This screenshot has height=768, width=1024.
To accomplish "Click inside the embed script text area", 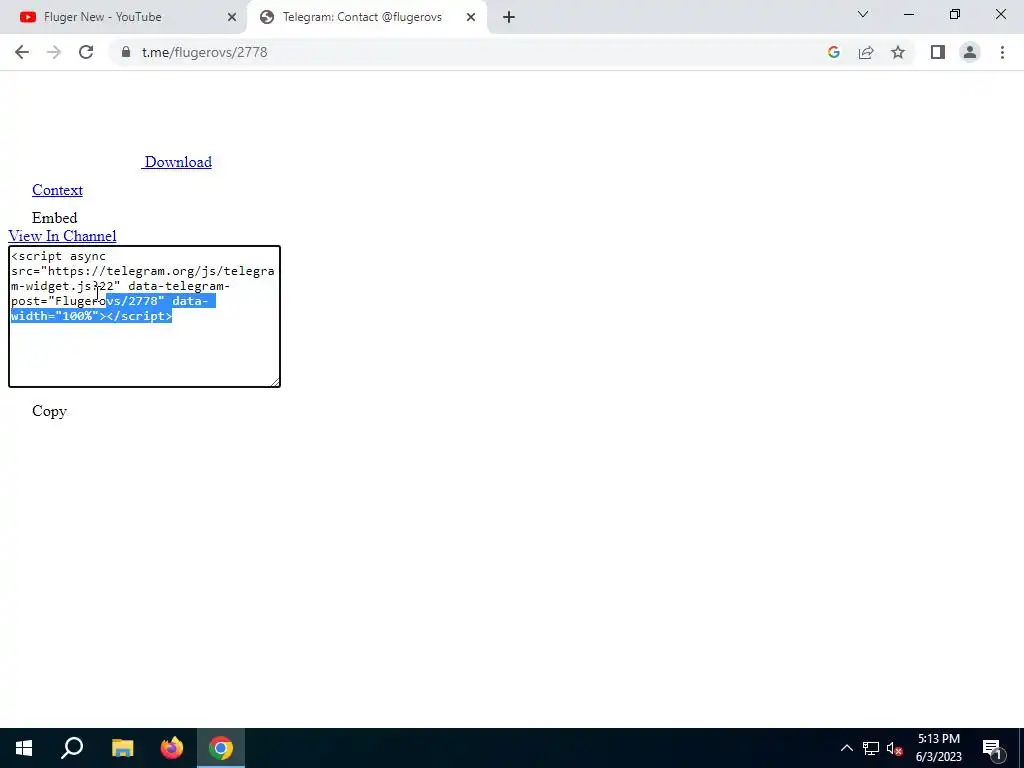I will 144,317.
